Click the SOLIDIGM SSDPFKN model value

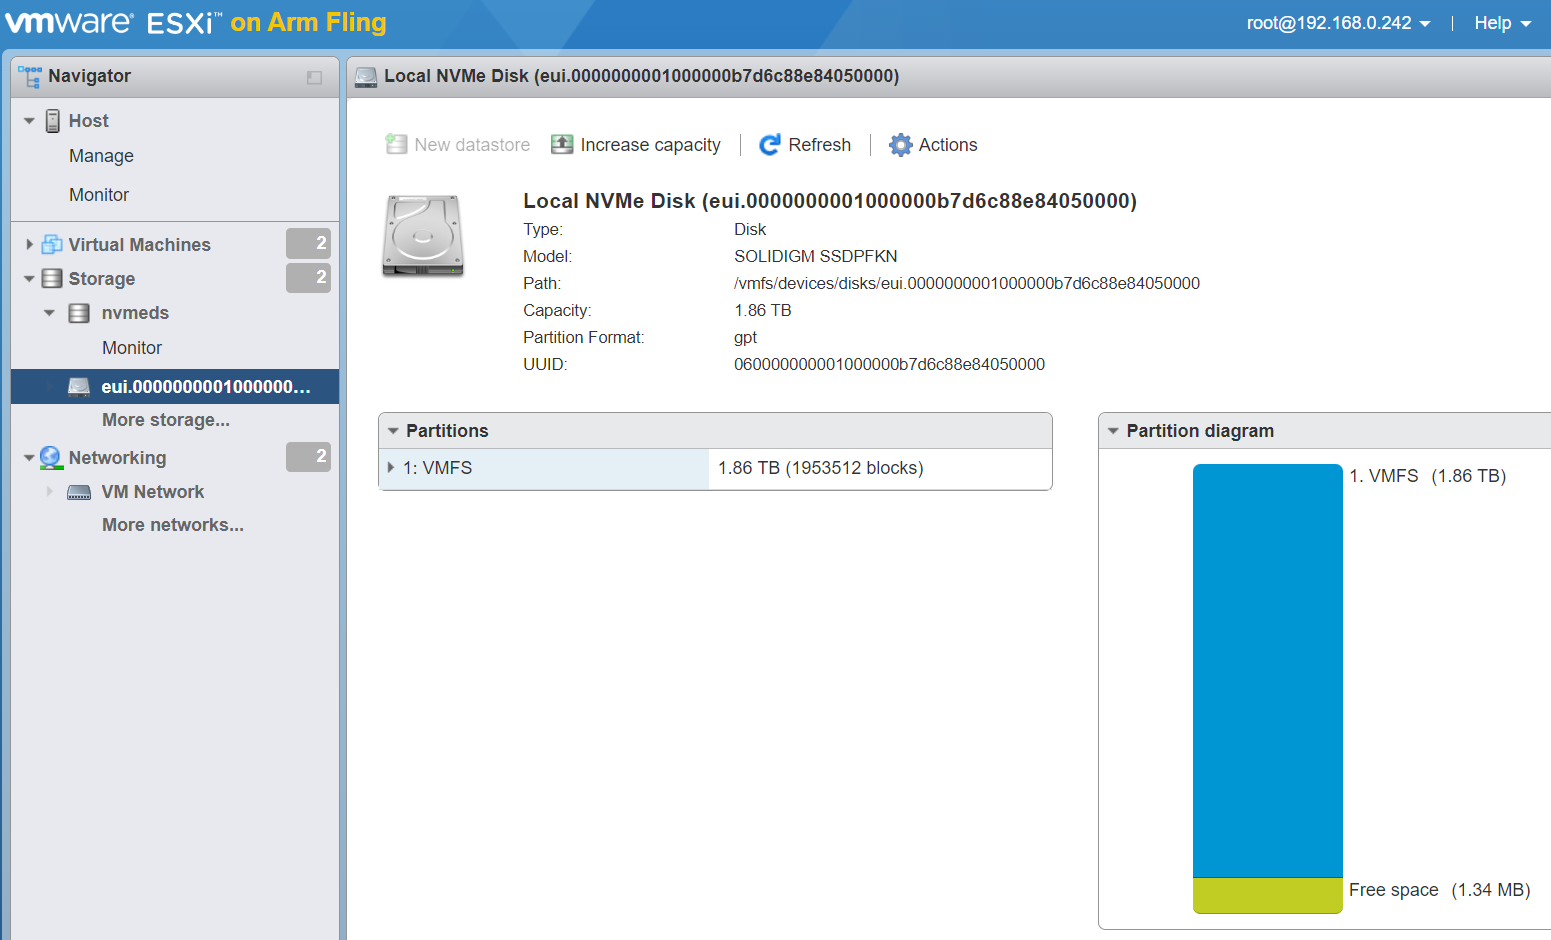coord(815,257)
